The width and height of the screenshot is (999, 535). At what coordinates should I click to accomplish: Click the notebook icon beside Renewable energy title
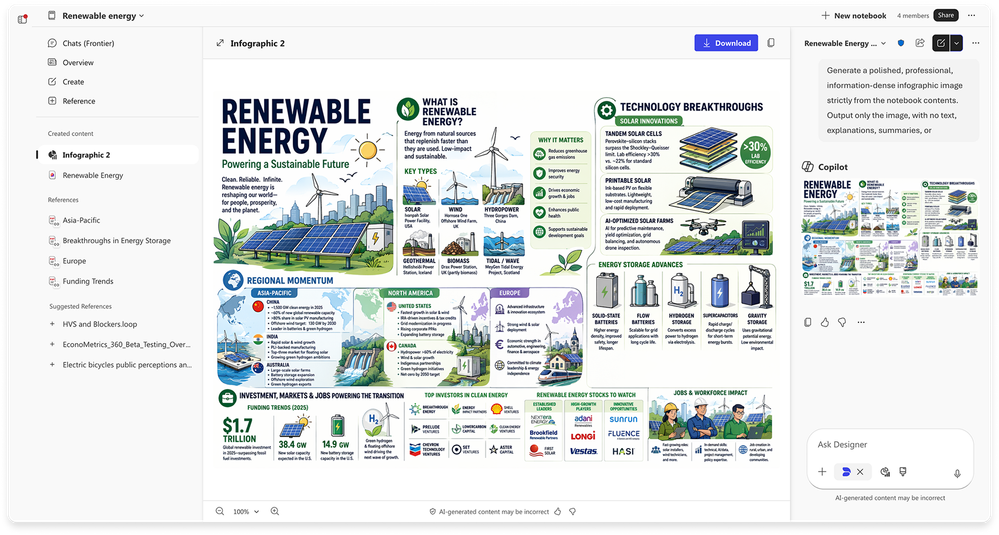tap(52, 15)
